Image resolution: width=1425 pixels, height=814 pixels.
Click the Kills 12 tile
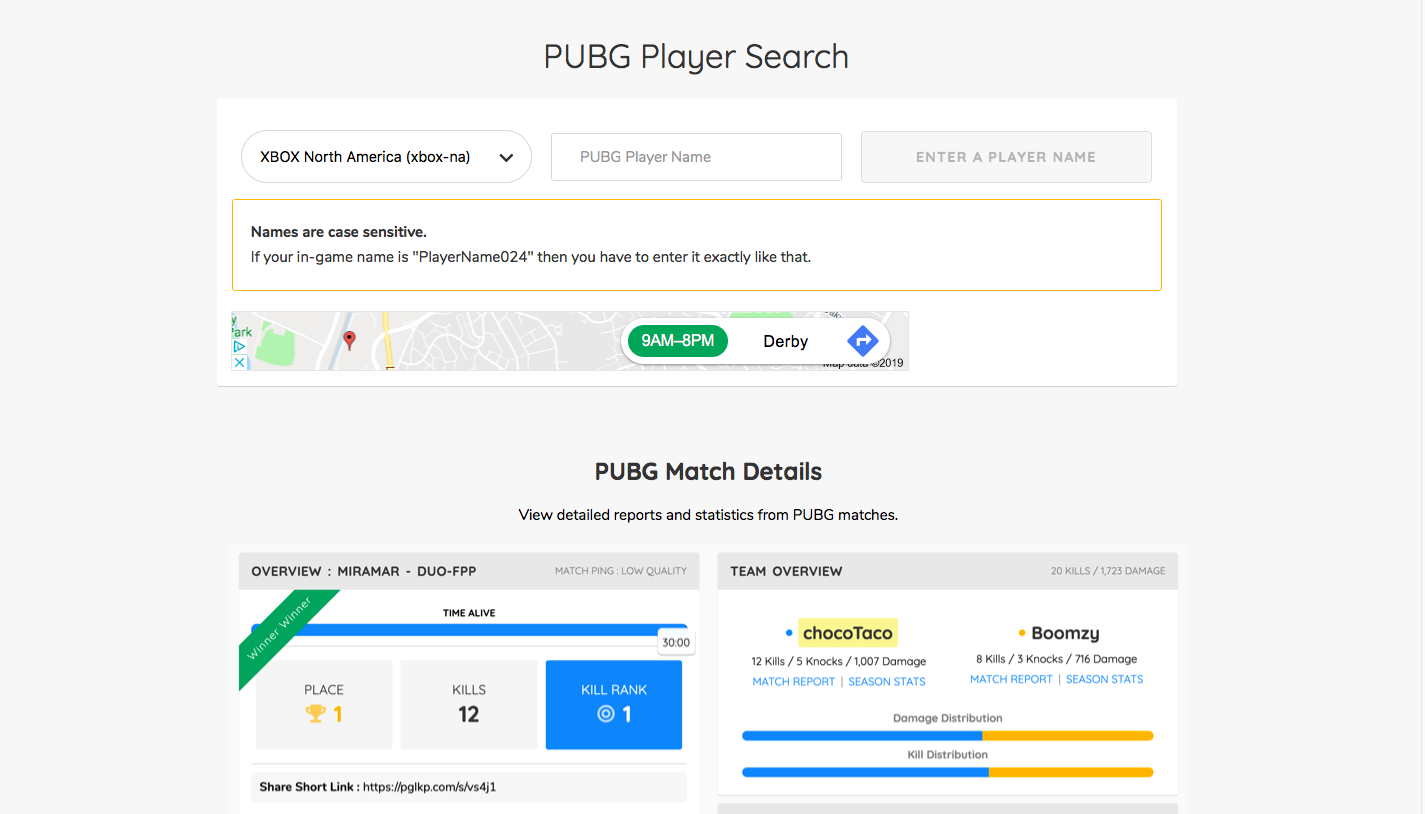[x=469, y=704]
